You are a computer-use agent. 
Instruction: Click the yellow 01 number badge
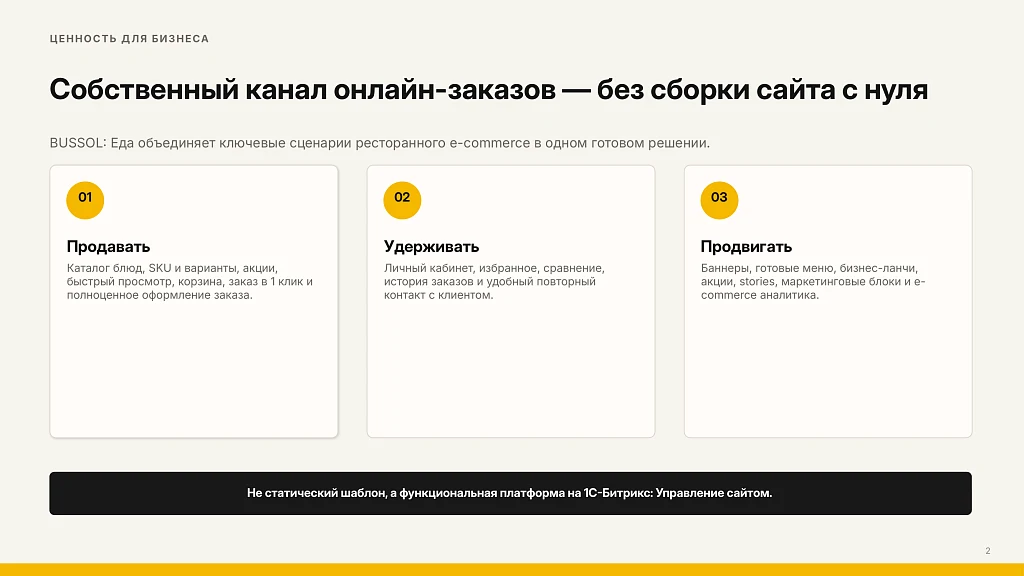[85, 200]
